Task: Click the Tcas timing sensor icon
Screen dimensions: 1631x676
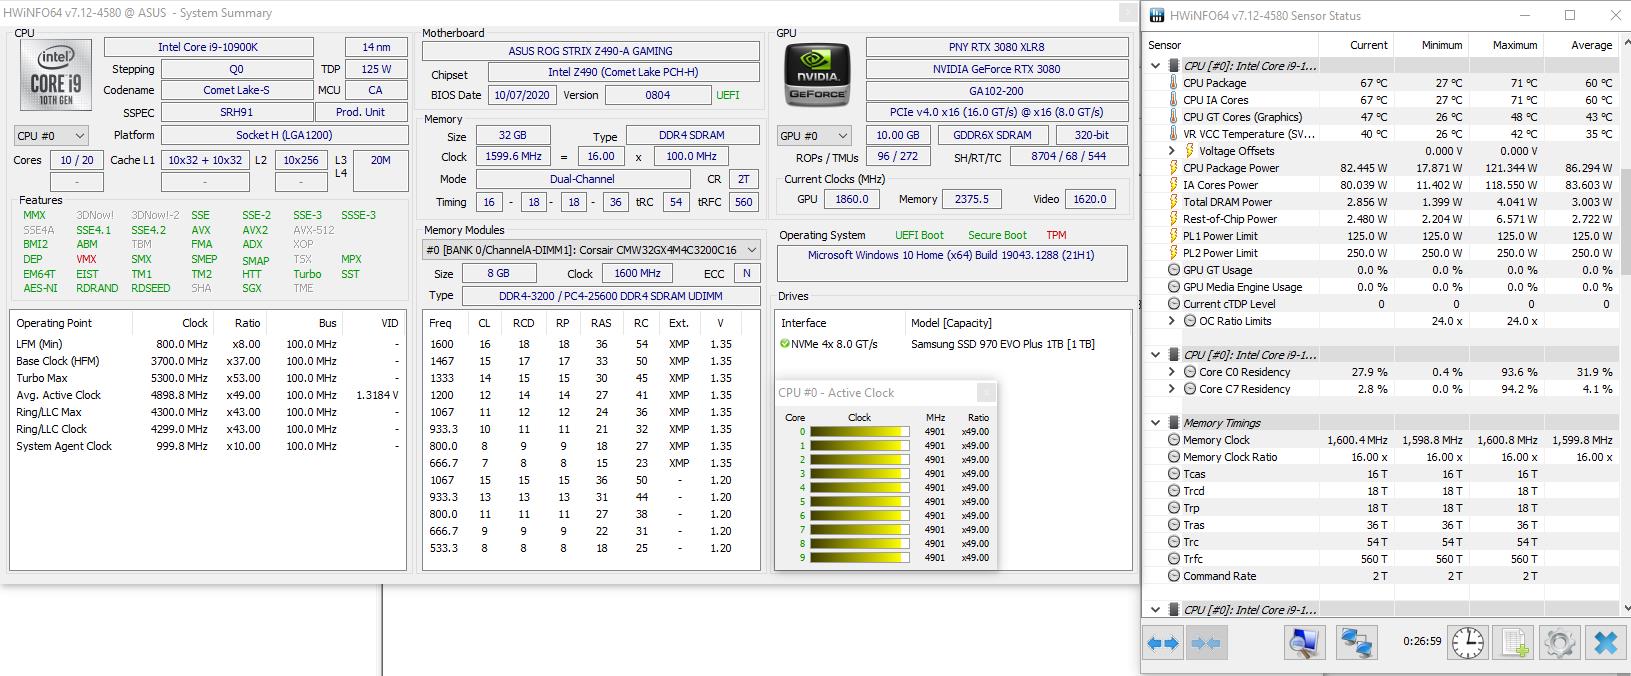Action: point(1174,474)
